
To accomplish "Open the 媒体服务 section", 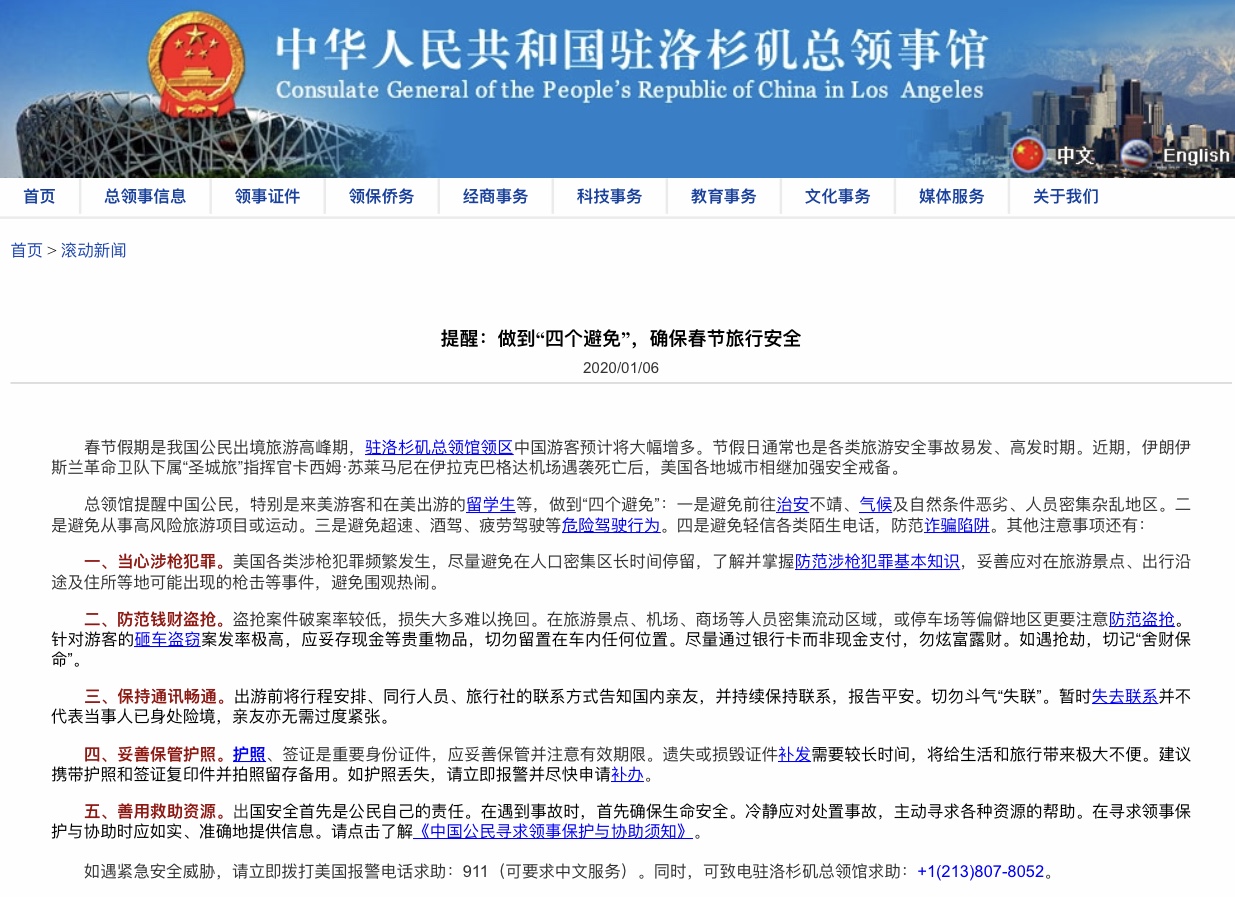I will click(x=951, y=196).
